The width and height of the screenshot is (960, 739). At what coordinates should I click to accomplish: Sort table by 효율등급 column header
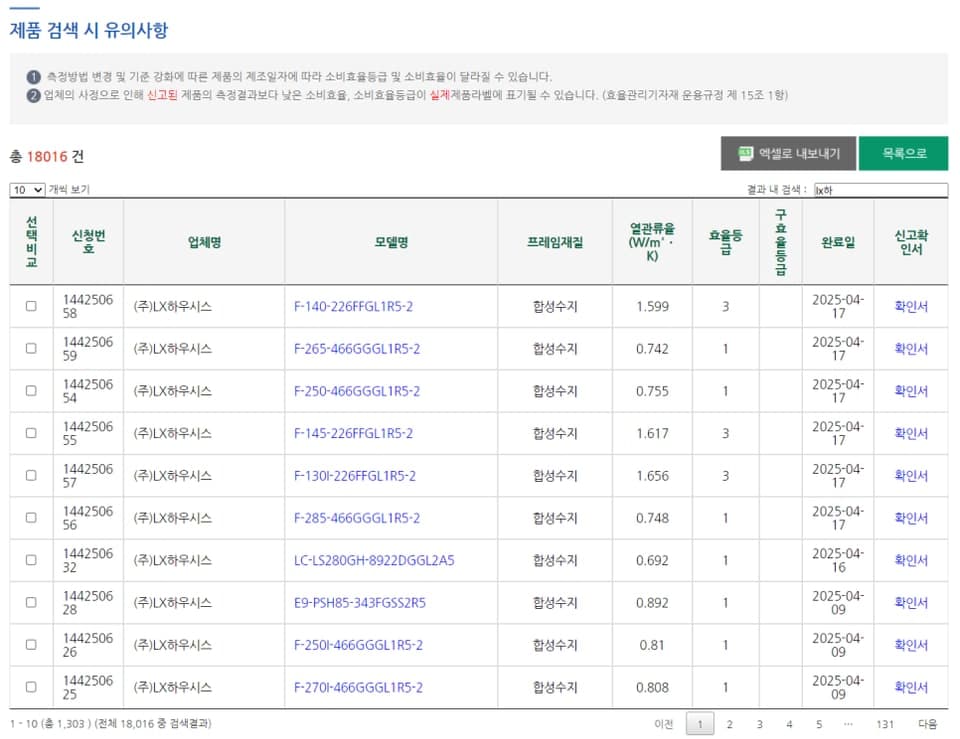point(726,242)
